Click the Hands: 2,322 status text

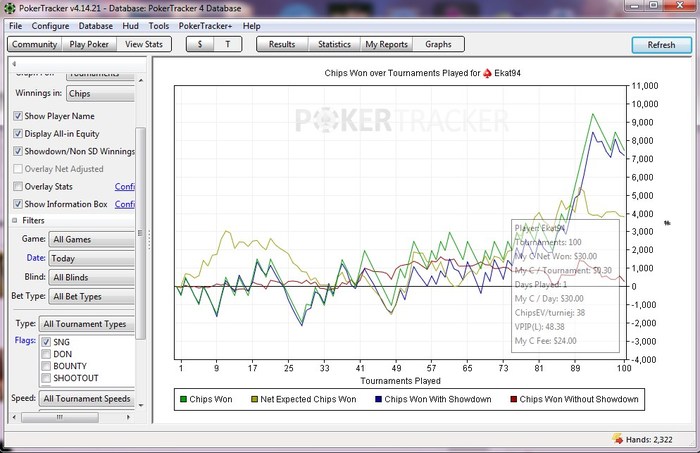tap(649, 440)
